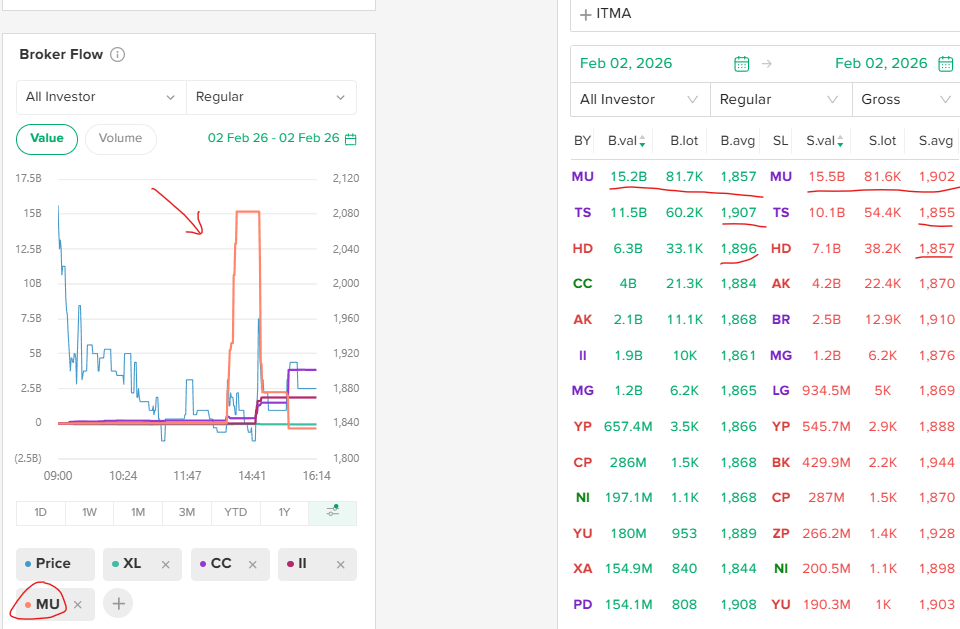
Task: Select the 1W timeframe tab
Action: coord(89,513)
